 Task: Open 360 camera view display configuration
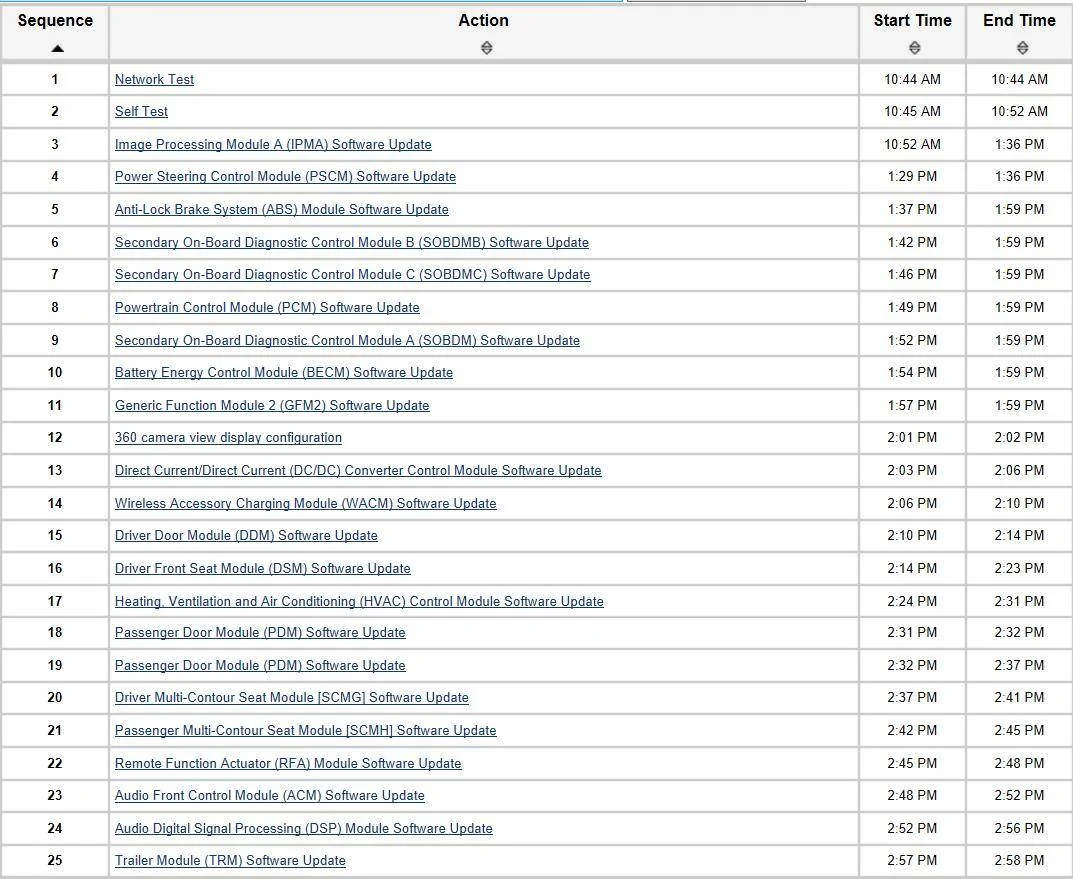pos(228,438)
